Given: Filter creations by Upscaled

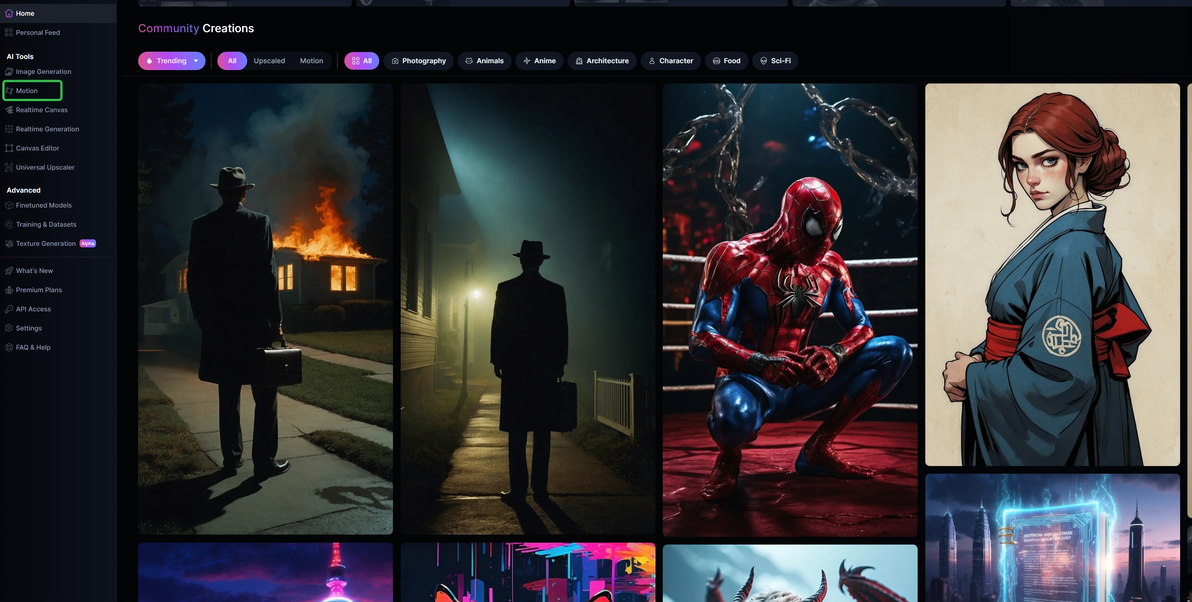Looking at the screenshot, I should [x=269, y=61].
